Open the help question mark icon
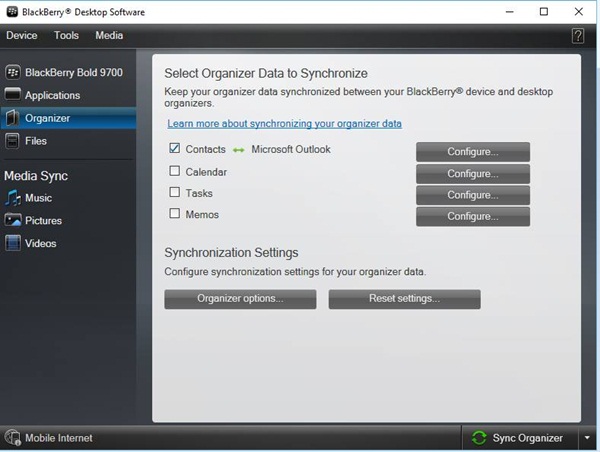The image size is (600, 452). (578, 36)
